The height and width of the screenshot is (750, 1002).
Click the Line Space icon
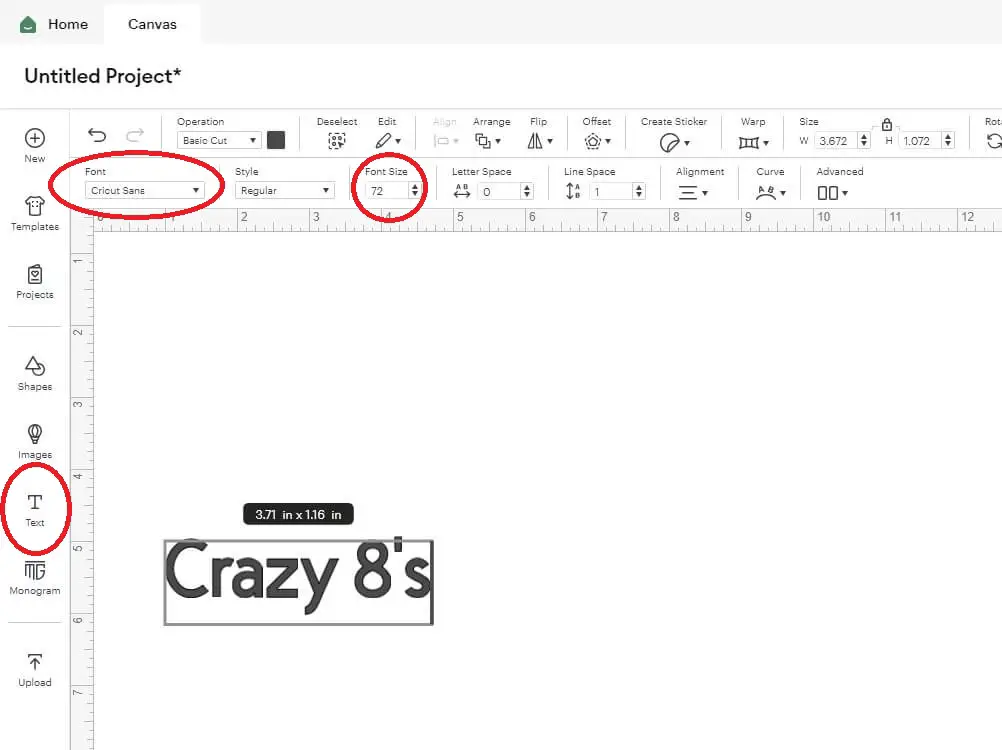click(x=573, y=191)
